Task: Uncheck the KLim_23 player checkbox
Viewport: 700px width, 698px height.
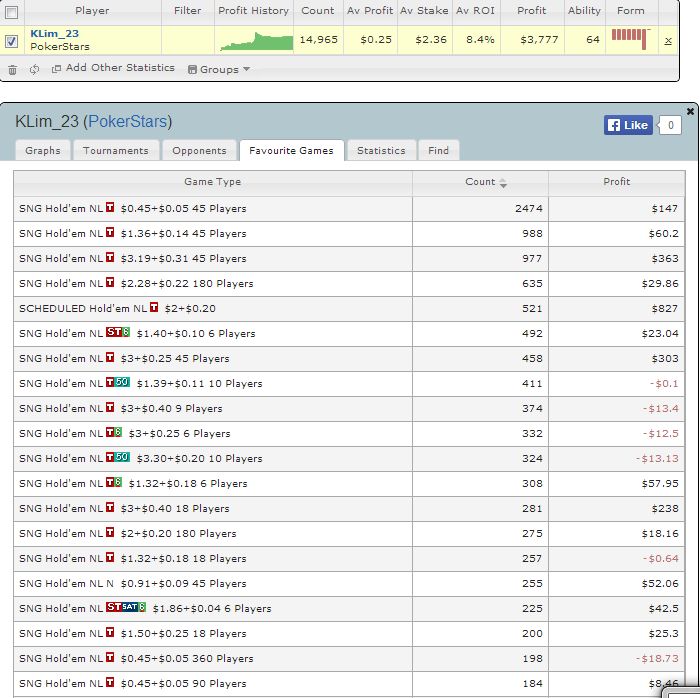Action: coord(12,41)
